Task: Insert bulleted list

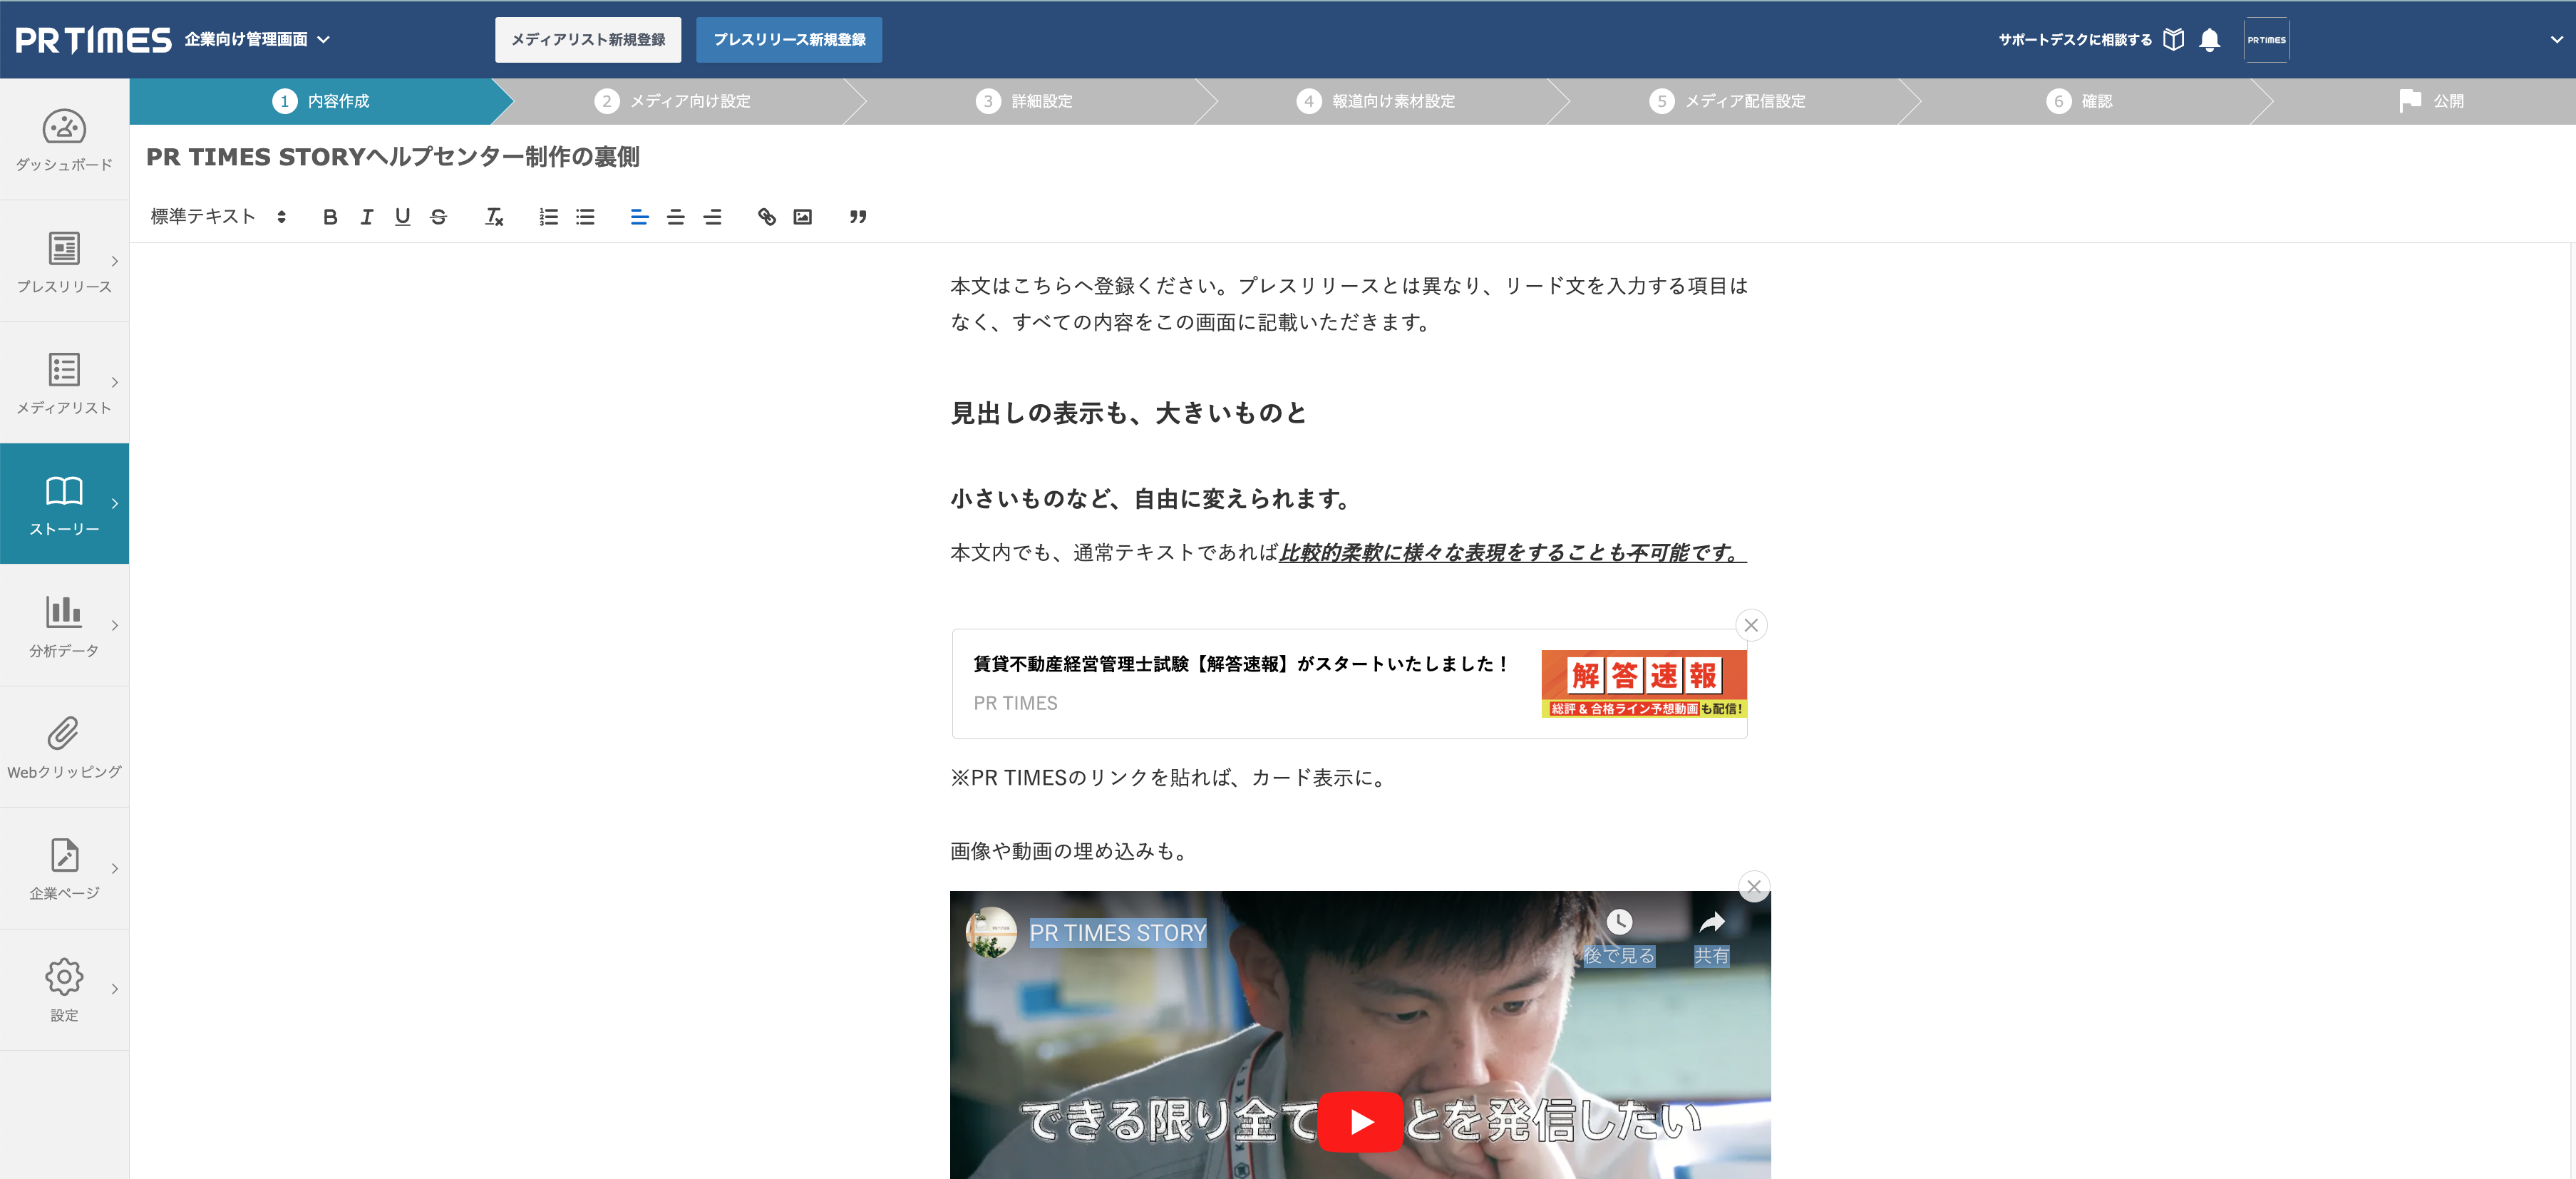Action: point(586,217)
